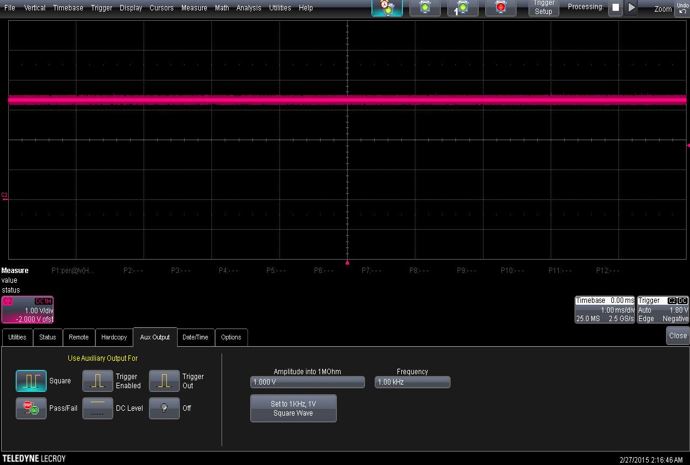Resume processing with the play button
Viewport: 690px width, 465px height.
(632, 8)
